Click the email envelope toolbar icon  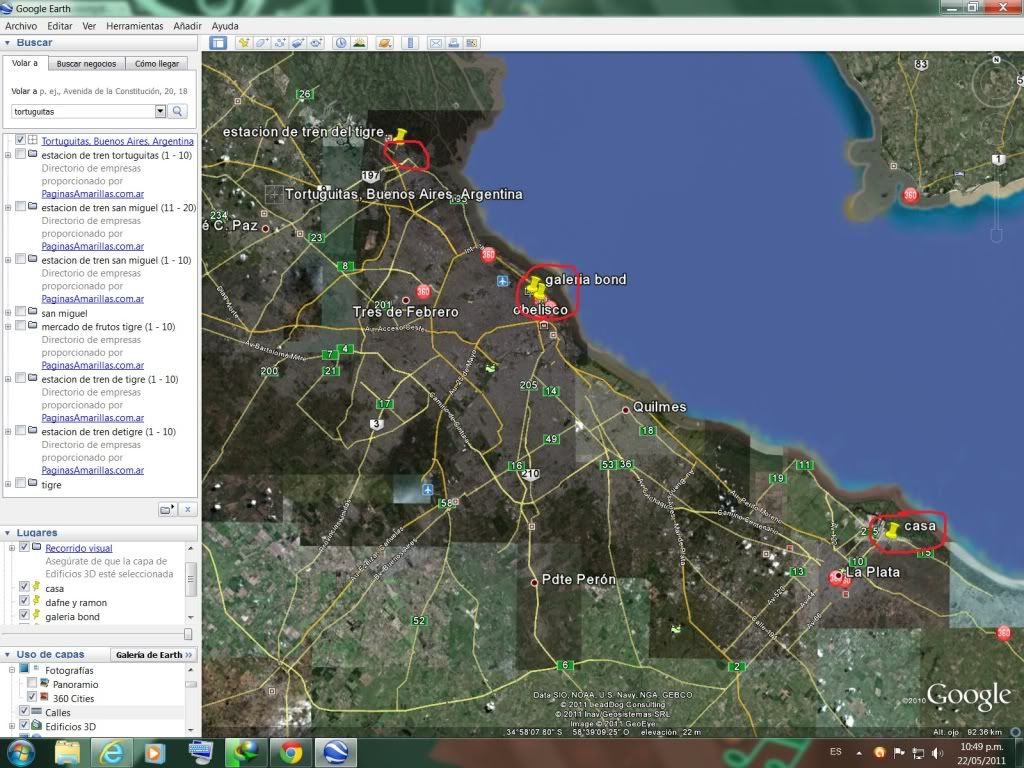436,43
